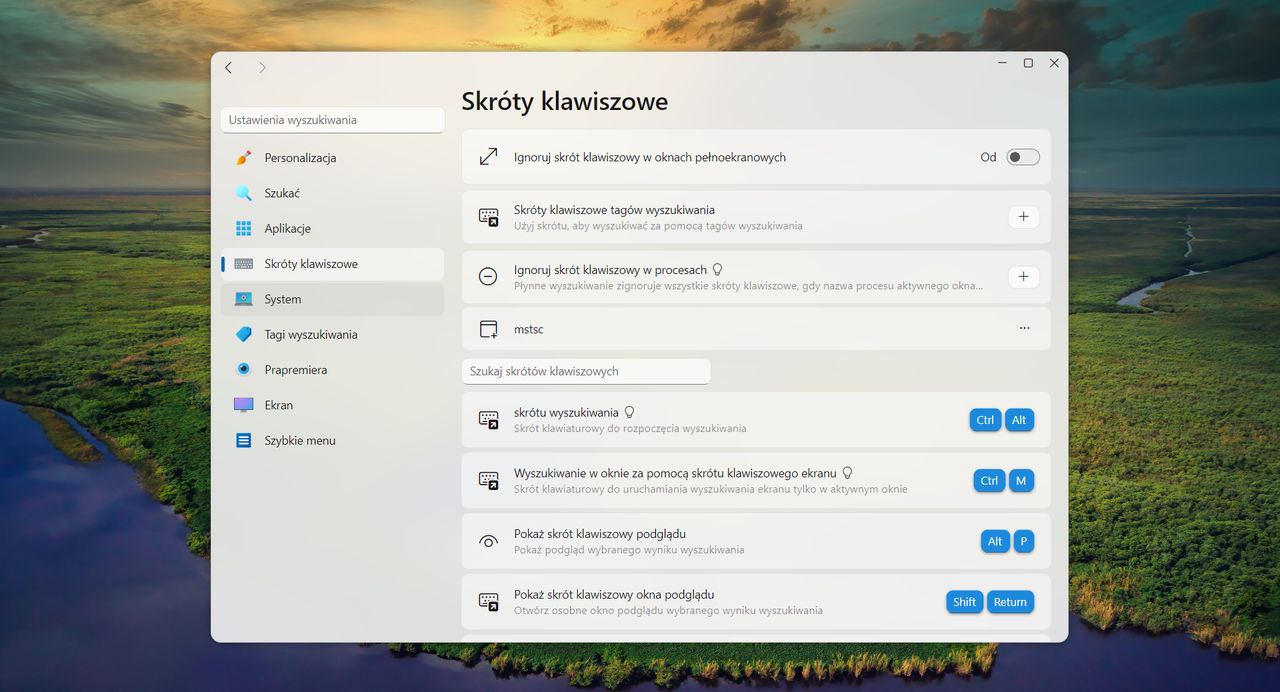Click the forward arrow navigation icon
This screenshot has height=692, width=1280.
click(x=262, y=68)
